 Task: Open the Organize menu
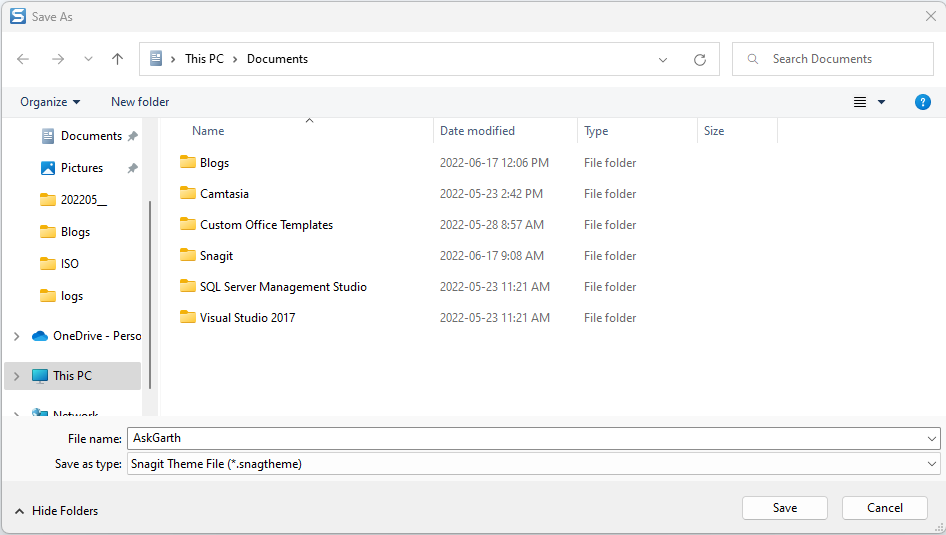[50, 102]
